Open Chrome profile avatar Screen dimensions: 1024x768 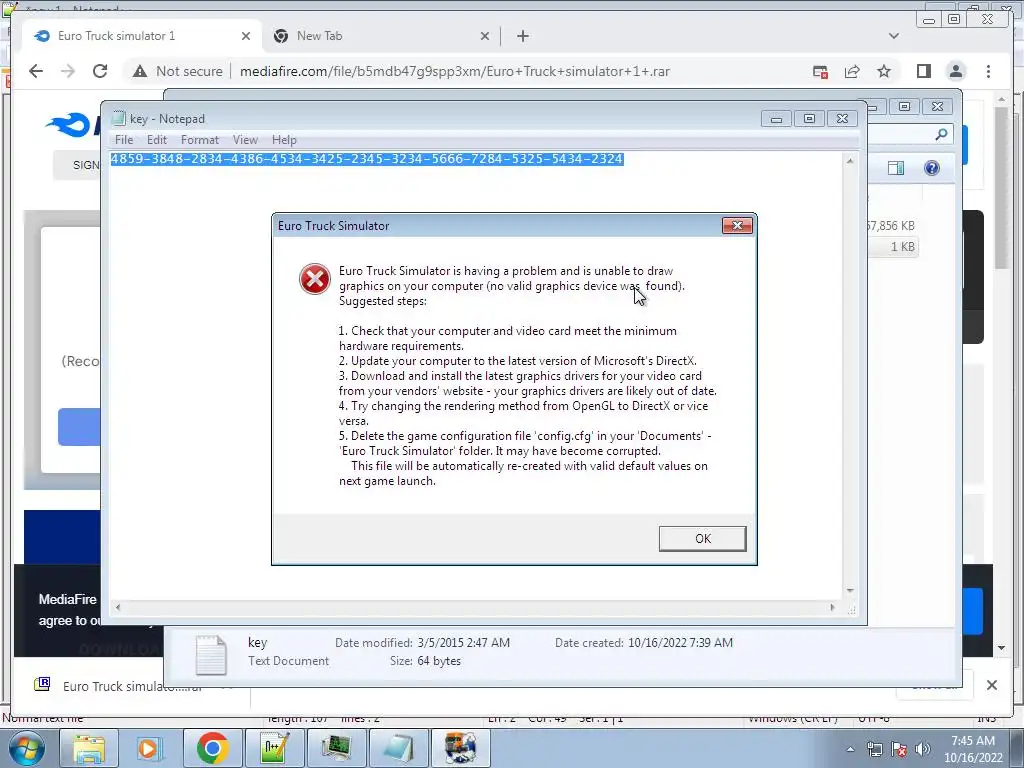[955, 71]
